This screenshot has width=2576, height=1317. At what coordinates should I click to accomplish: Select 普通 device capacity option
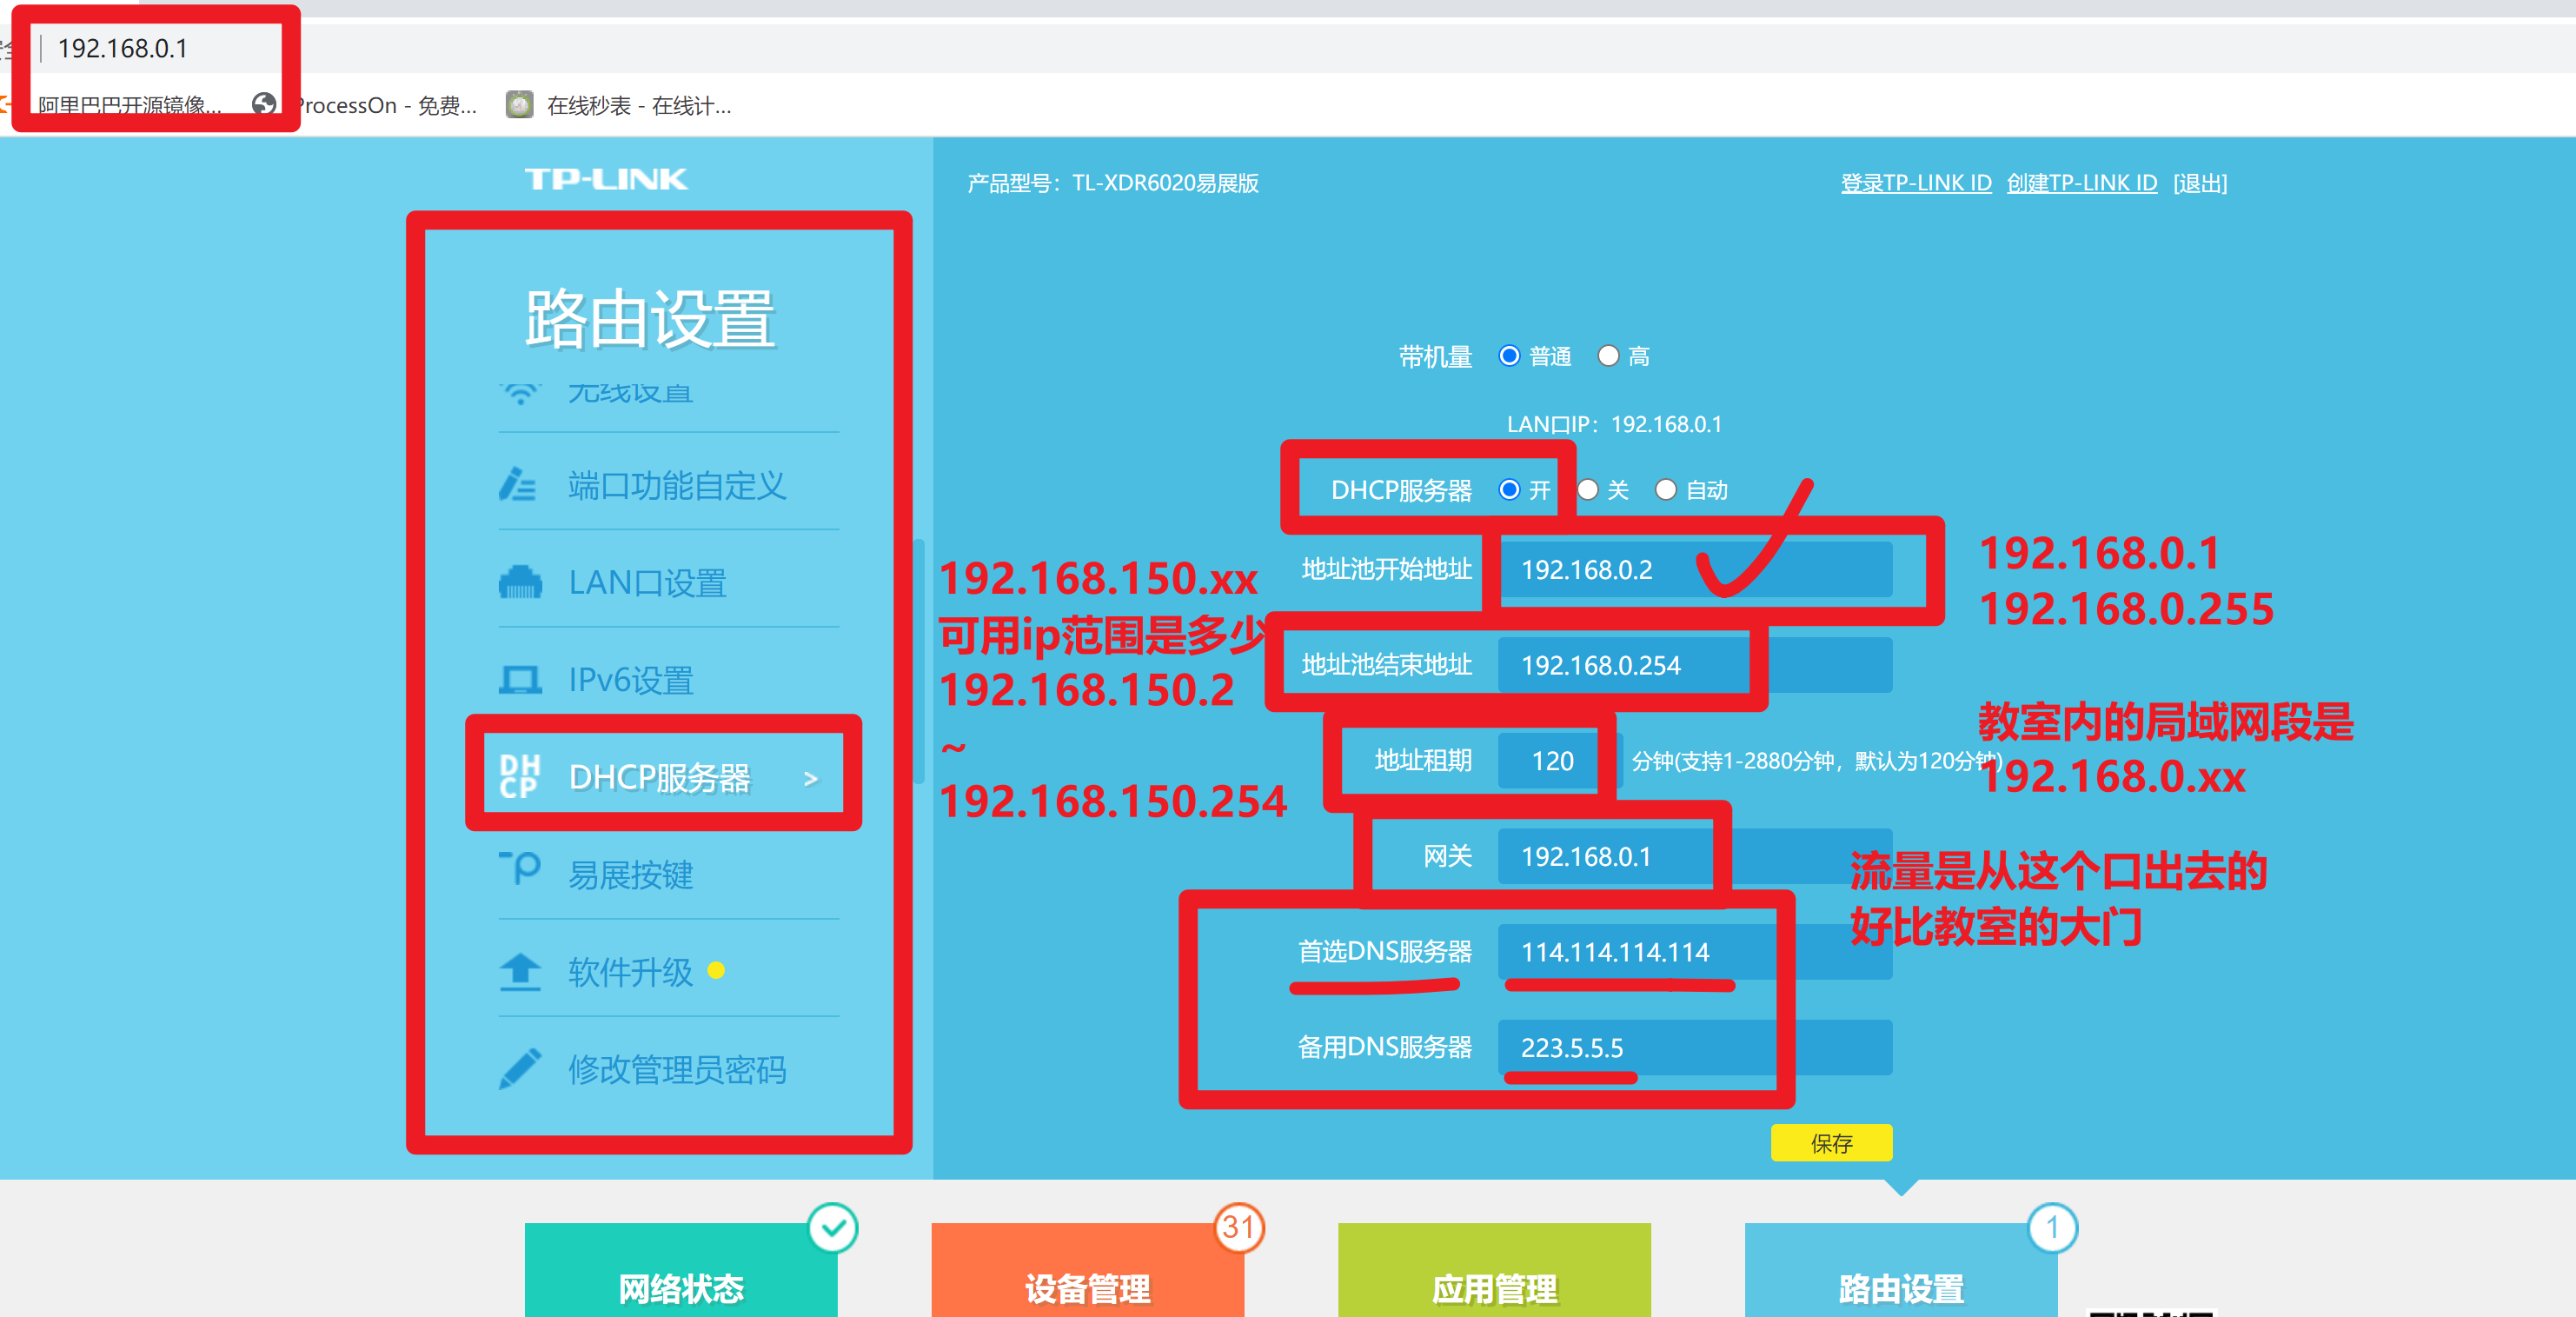pos(1510,356)
